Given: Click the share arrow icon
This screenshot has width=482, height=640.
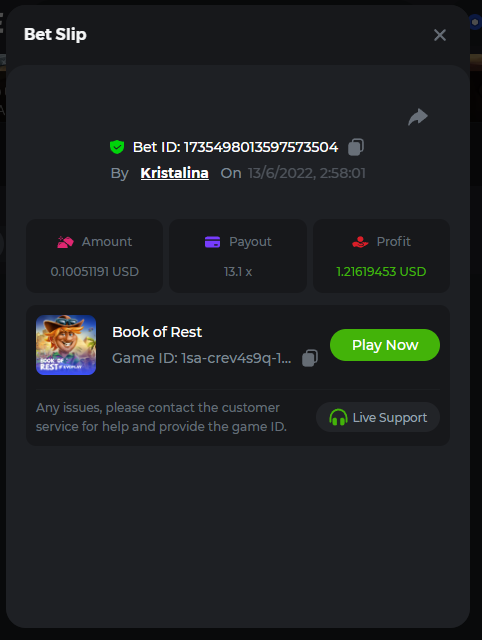Looking at the screenshot, I should [418, 117].
